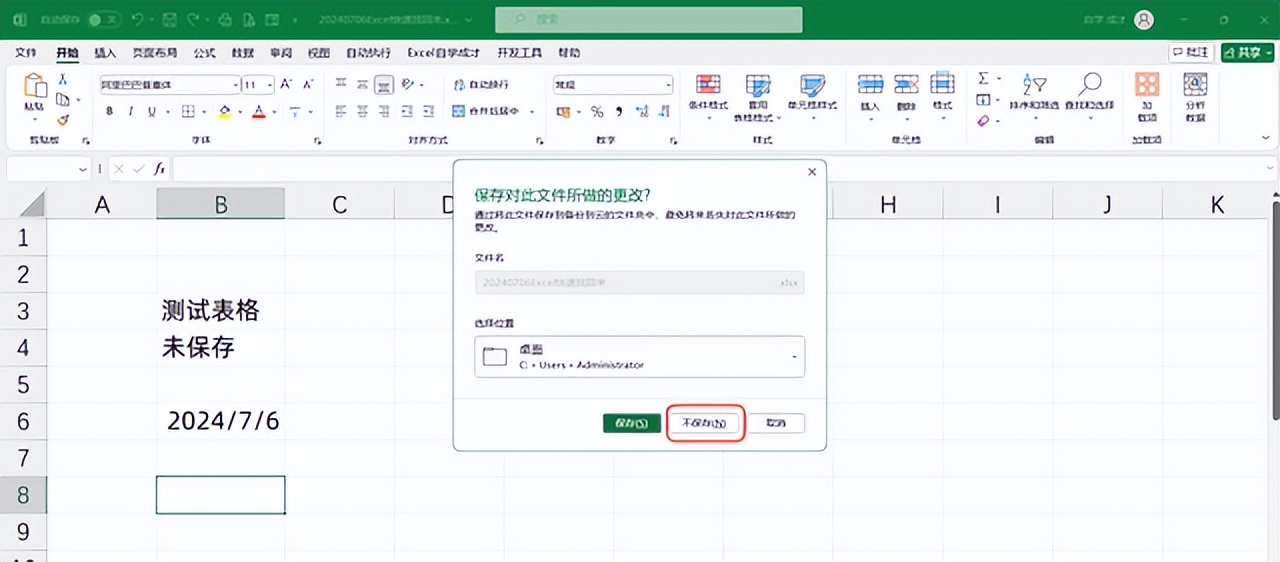Click the Share button
This screenshot has width=1280, height=562.
pyautogui.click(x=1247, y=52)
